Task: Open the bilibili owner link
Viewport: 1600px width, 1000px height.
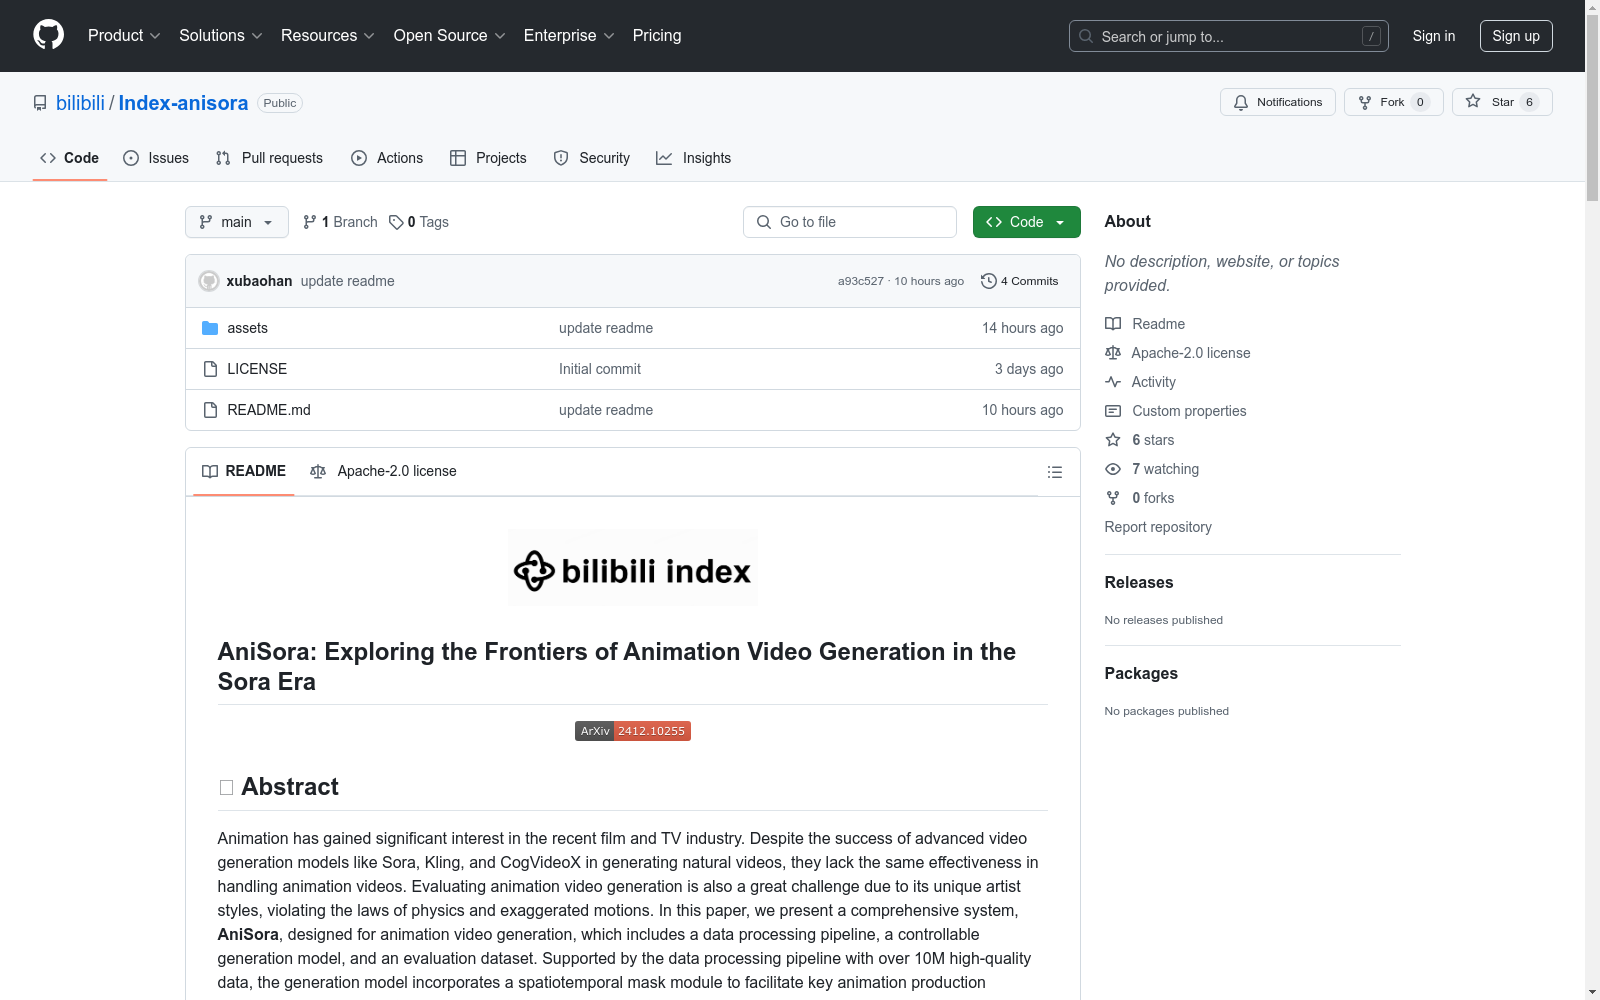Action: (80, 103)
